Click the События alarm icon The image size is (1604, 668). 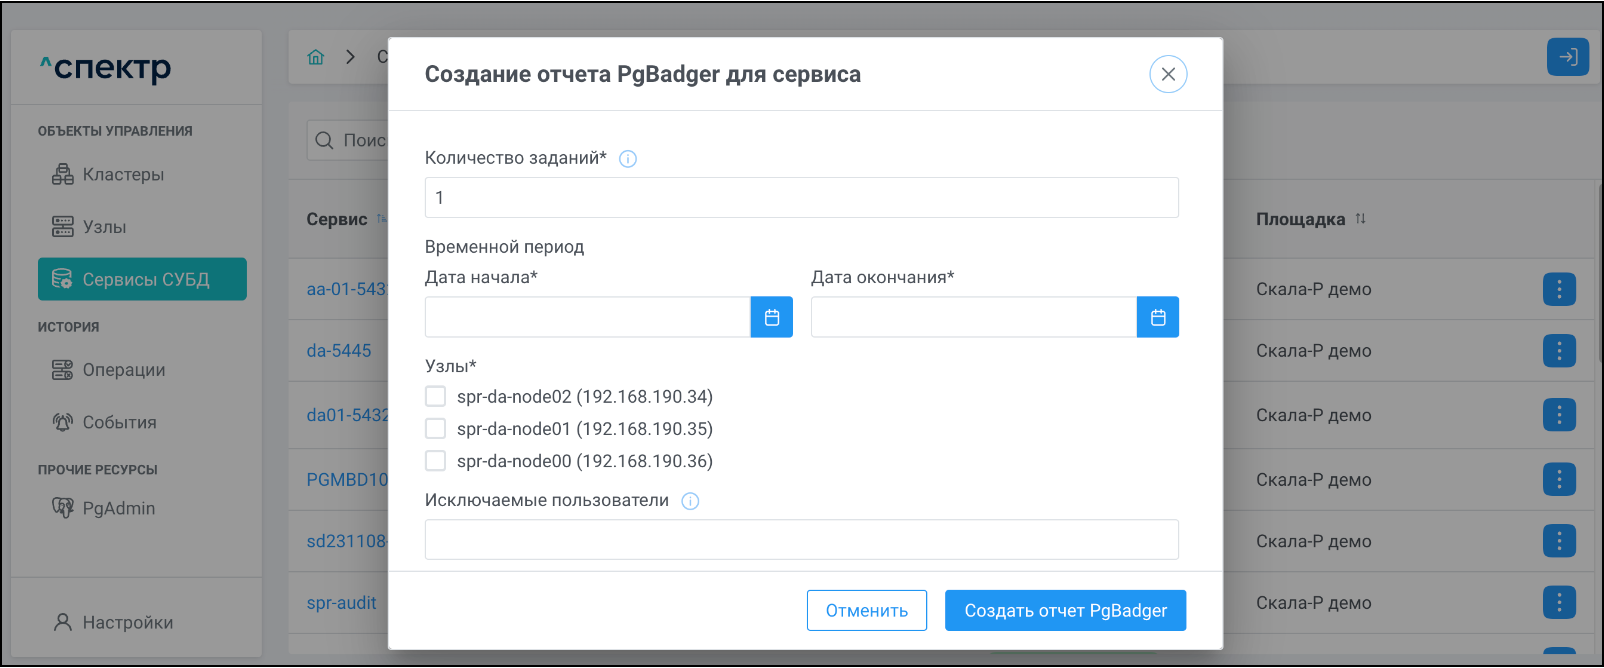point(63,423)
